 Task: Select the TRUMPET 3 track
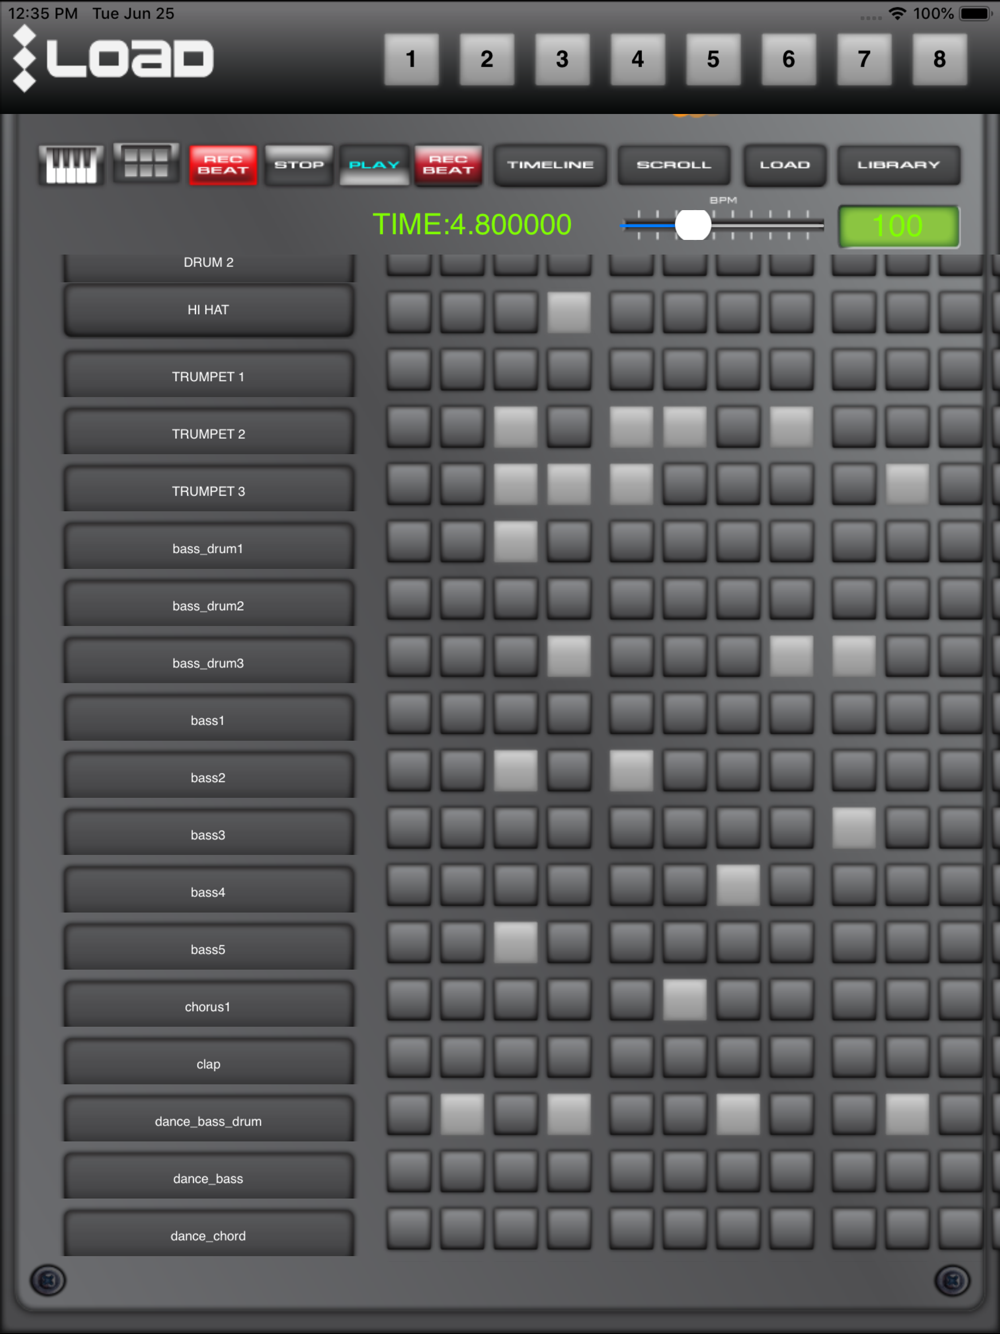(208, 490)
